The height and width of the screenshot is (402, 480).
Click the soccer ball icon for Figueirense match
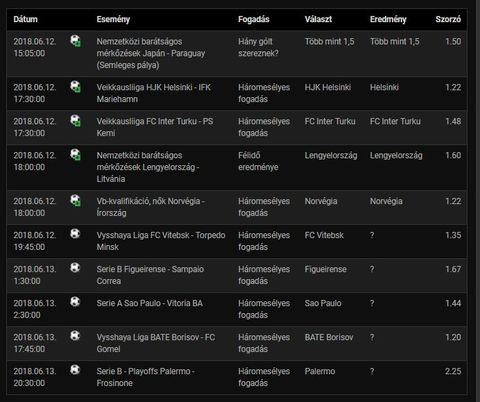point(75,268)
